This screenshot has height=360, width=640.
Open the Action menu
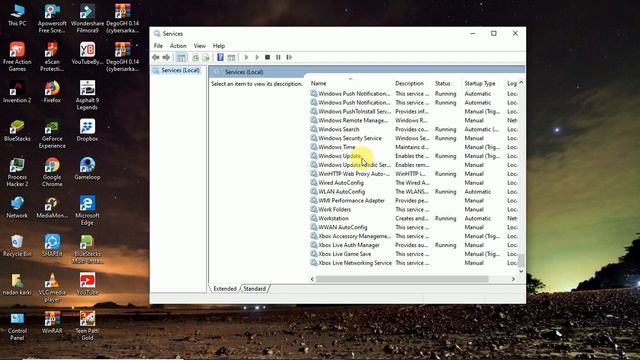(178, 46)
